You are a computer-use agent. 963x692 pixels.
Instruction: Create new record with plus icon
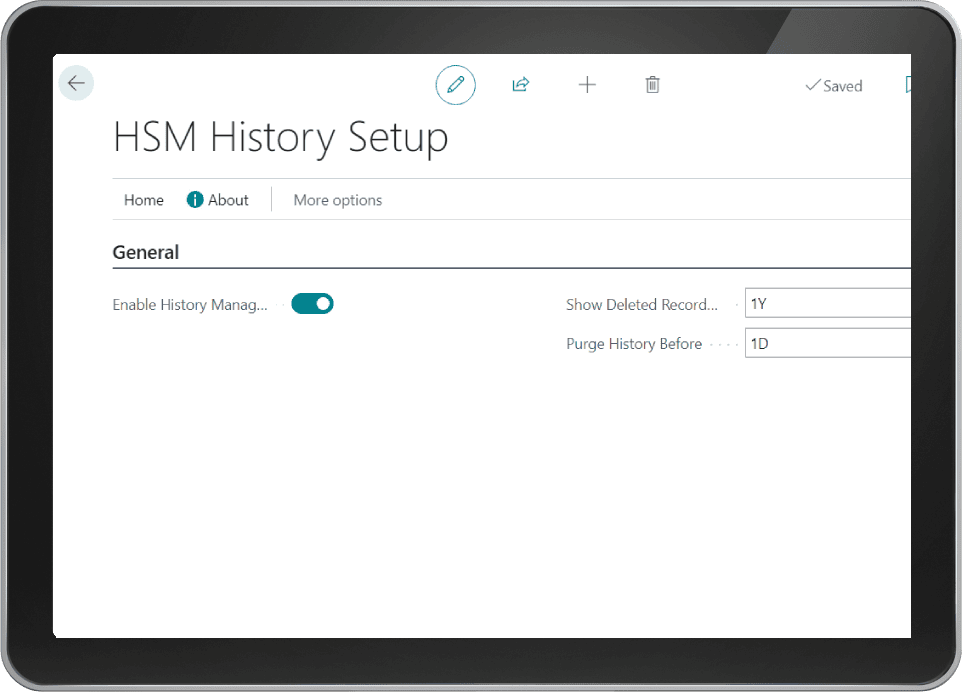click(587, 85)
